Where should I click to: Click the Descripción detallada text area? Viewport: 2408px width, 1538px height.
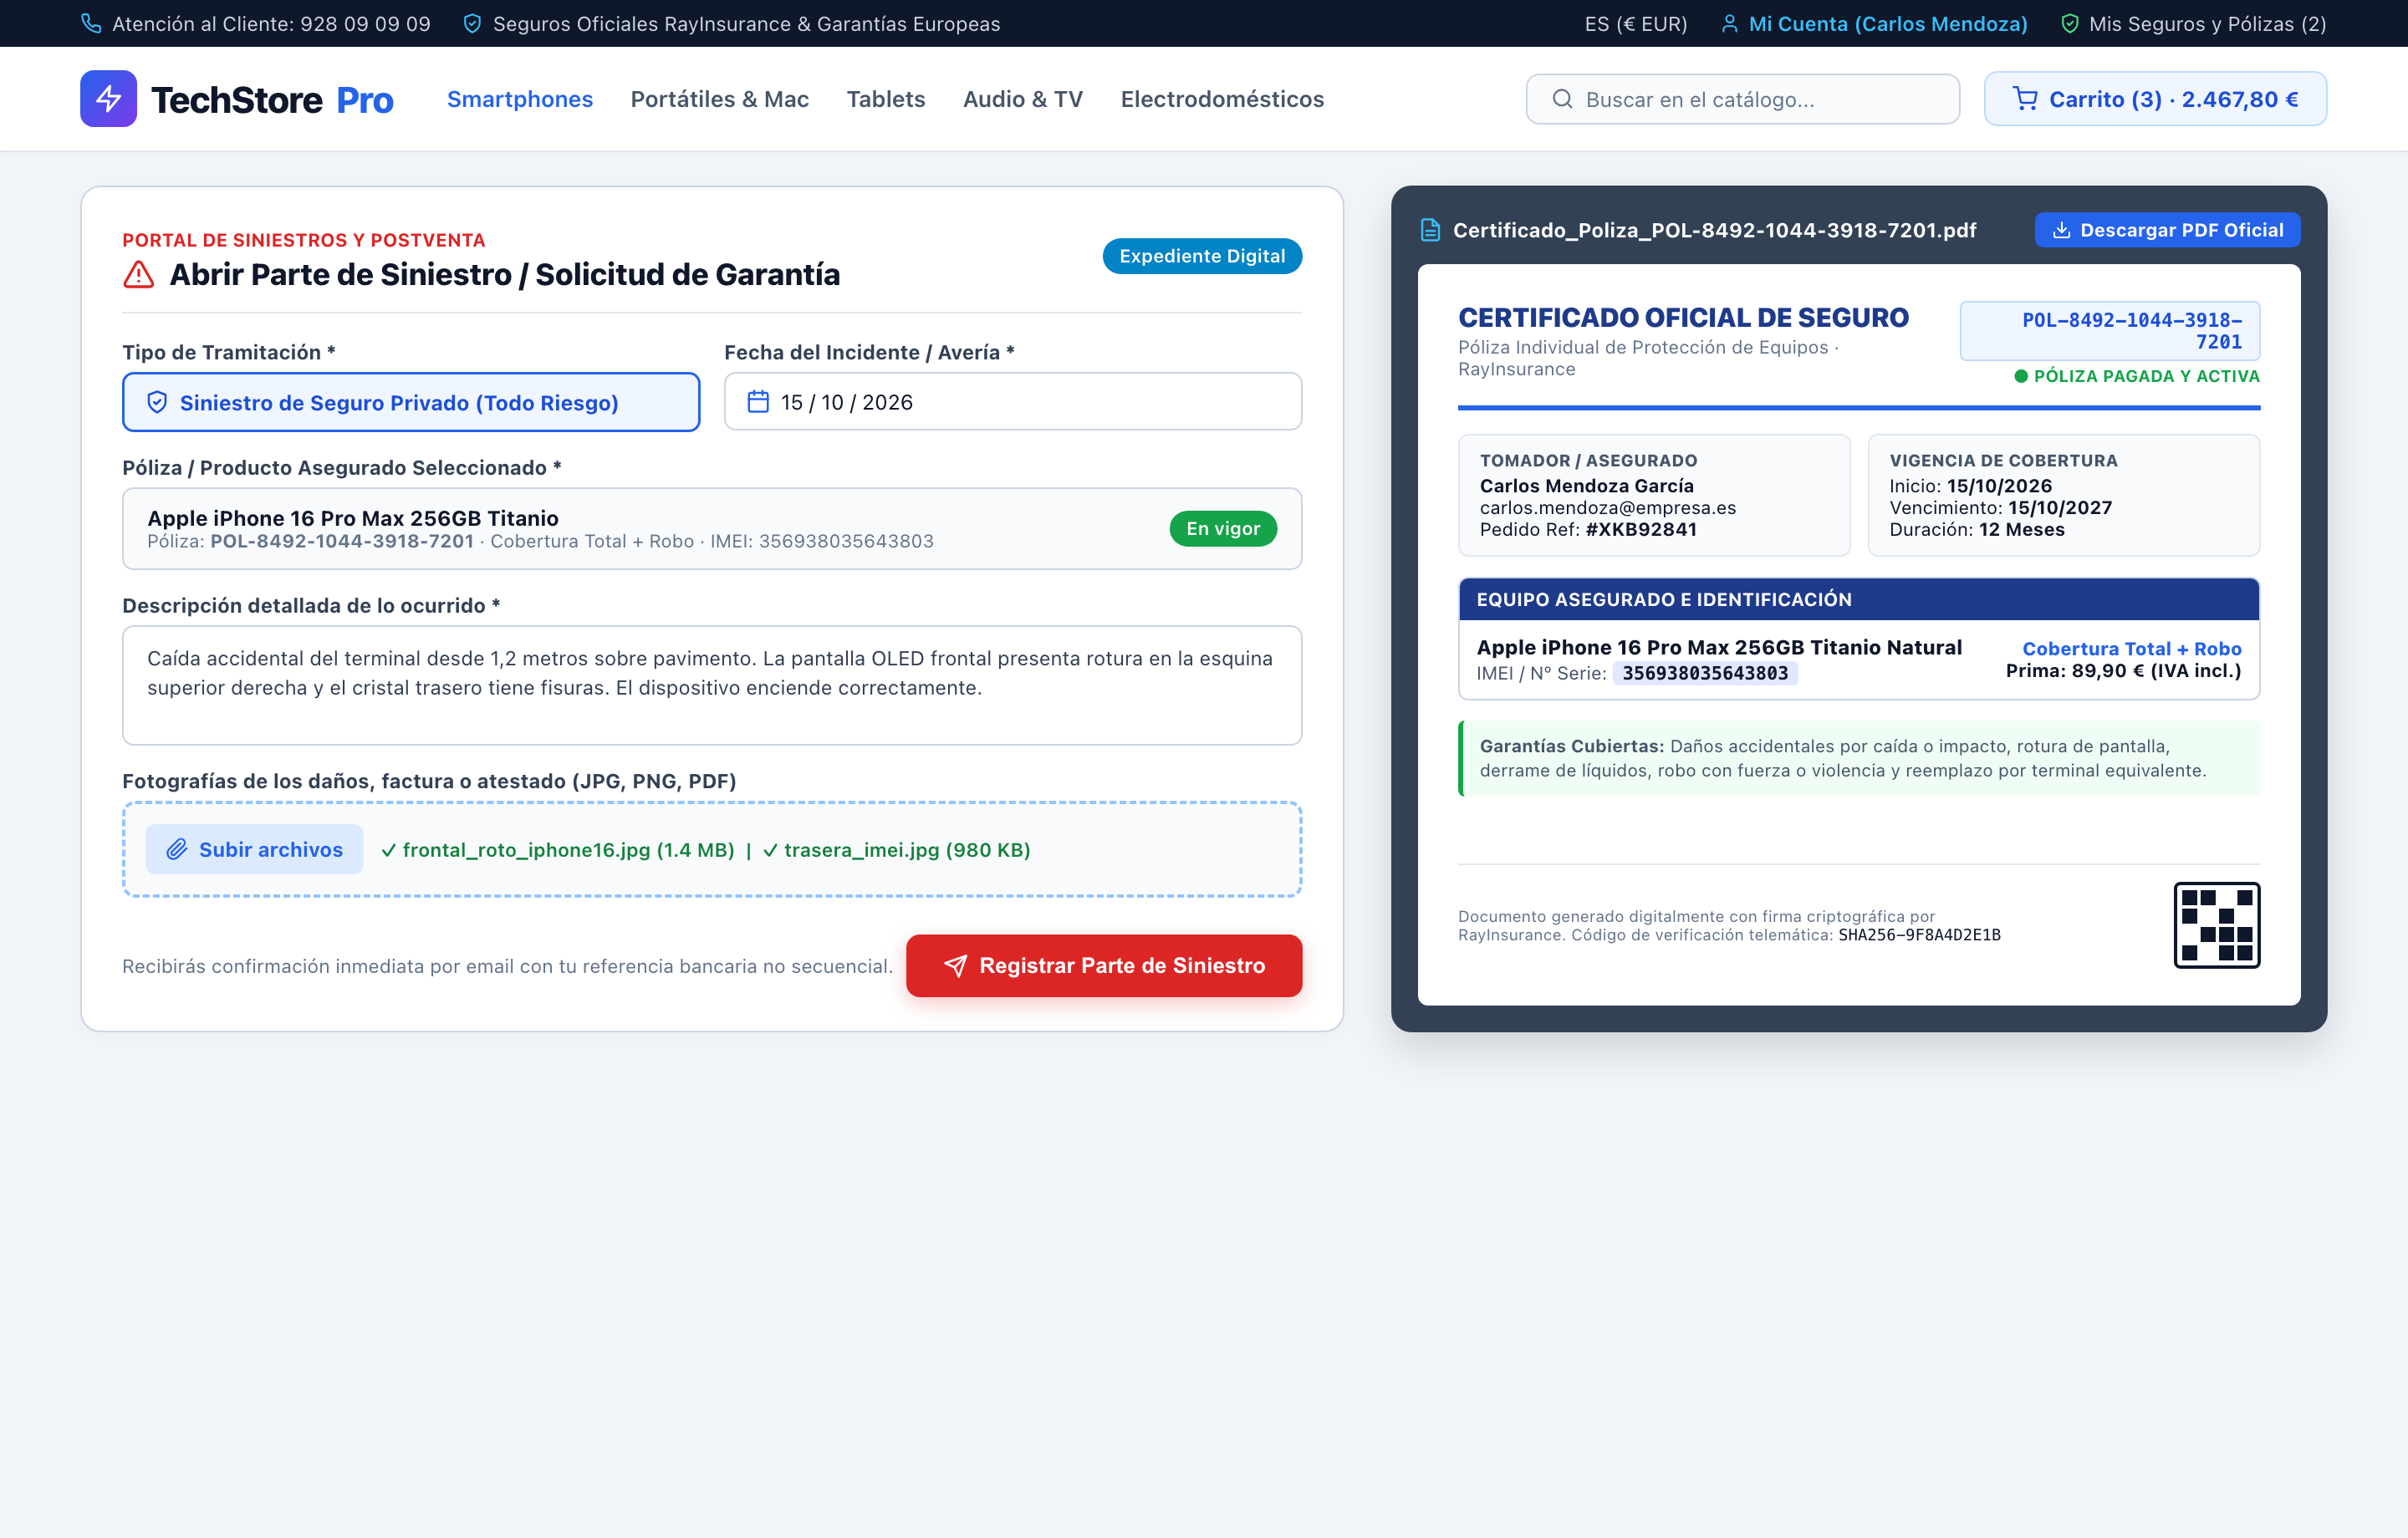(x=712, y=685)
